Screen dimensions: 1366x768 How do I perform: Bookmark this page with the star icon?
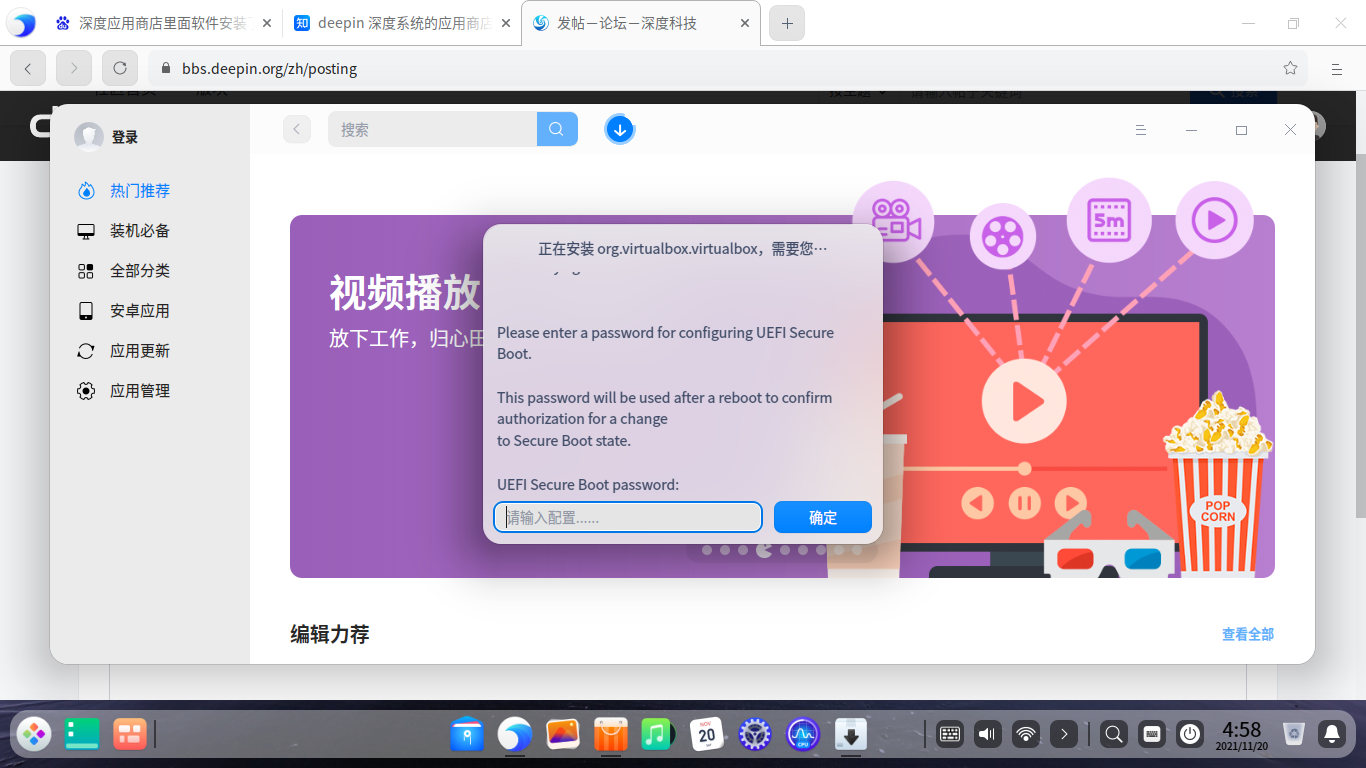click(1290, 68)
